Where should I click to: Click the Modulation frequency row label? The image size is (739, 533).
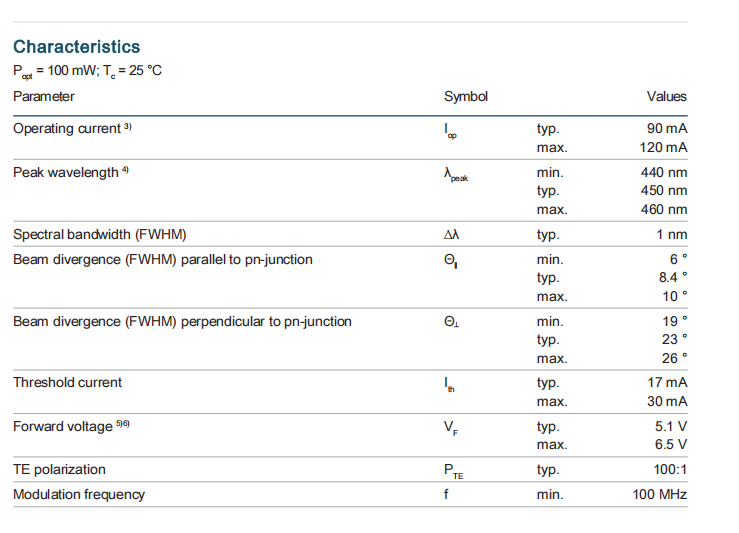78,495
